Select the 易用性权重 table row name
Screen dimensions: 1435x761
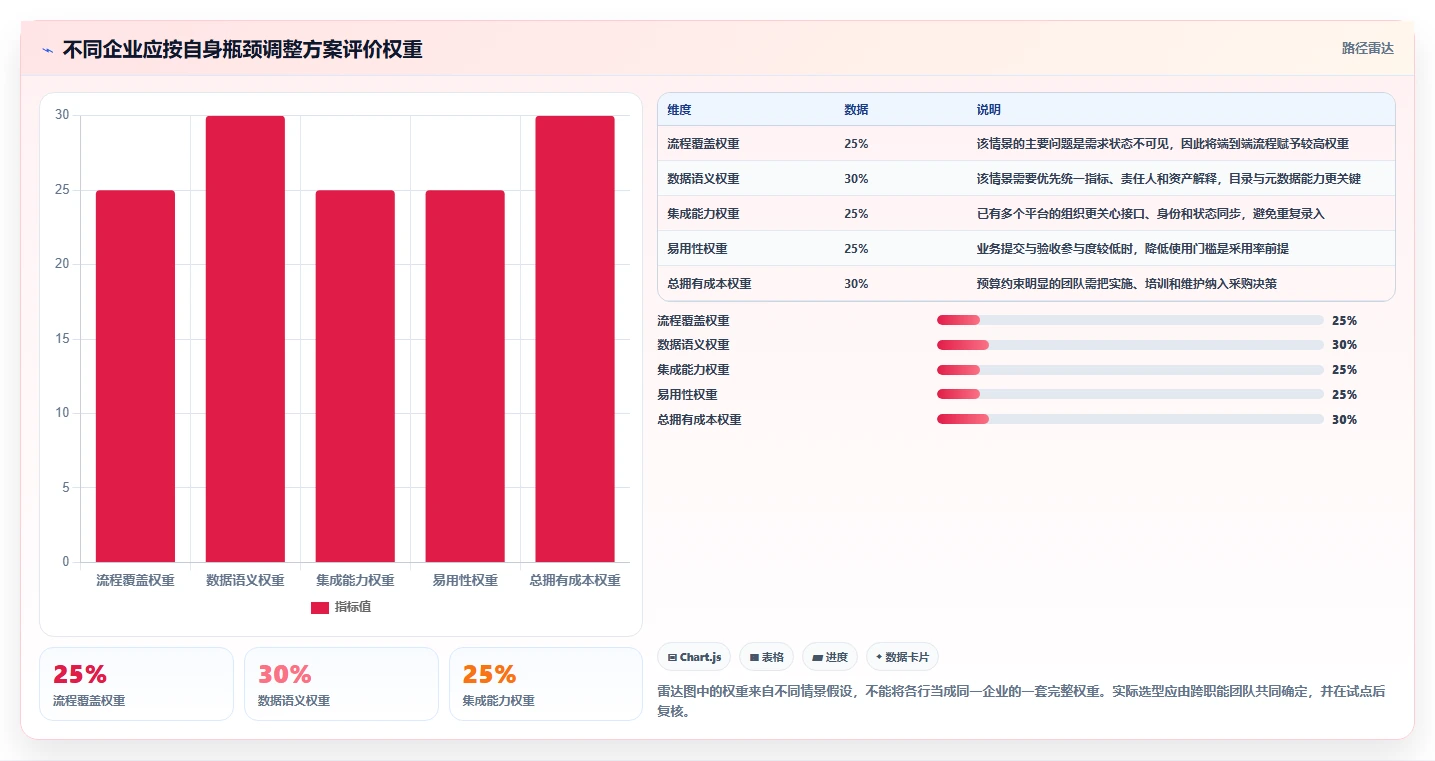coord(697,249)
